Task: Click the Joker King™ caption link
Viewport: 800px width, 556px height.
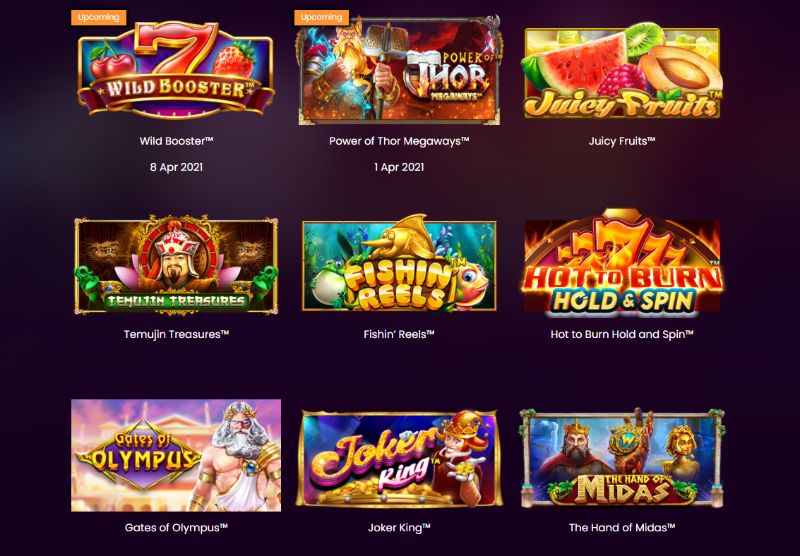Action: (399, 528)
